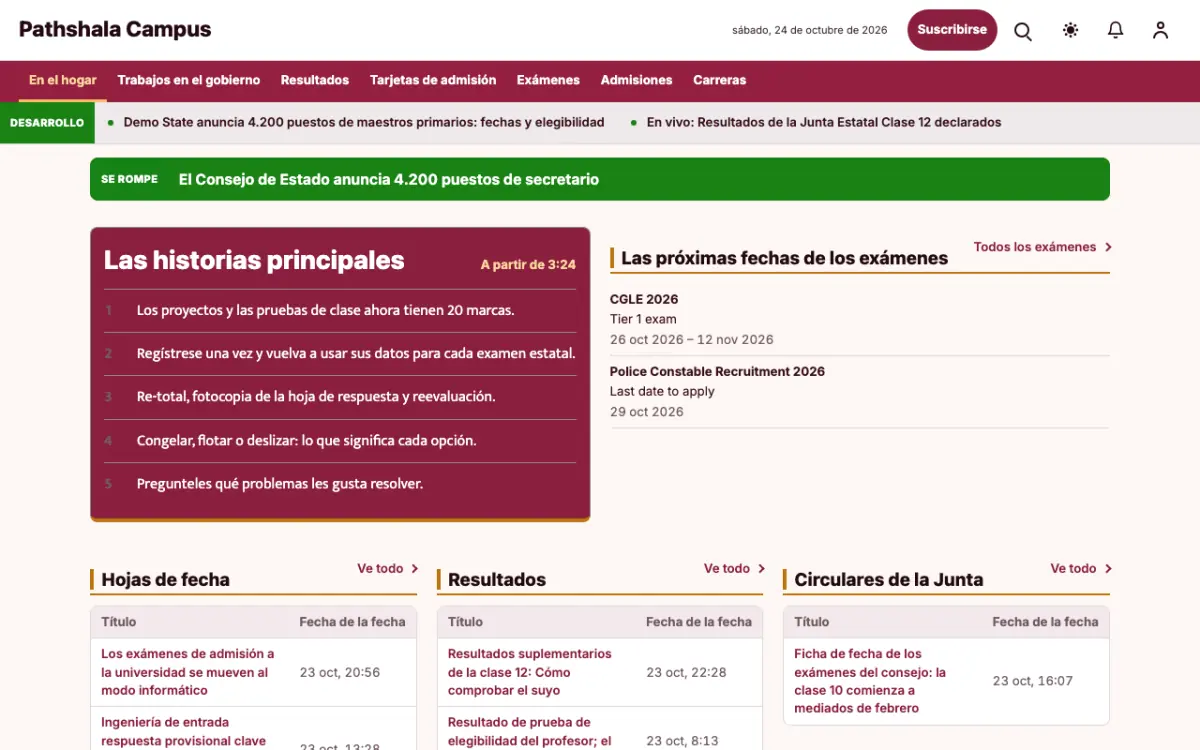Click chevron next to Todos los exámenes
1200x750 pixels.
[x=1108, y=247]
